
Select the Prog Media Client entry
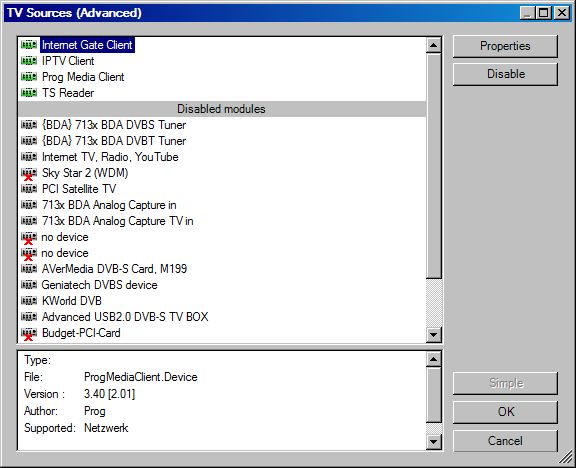(83, 77)
